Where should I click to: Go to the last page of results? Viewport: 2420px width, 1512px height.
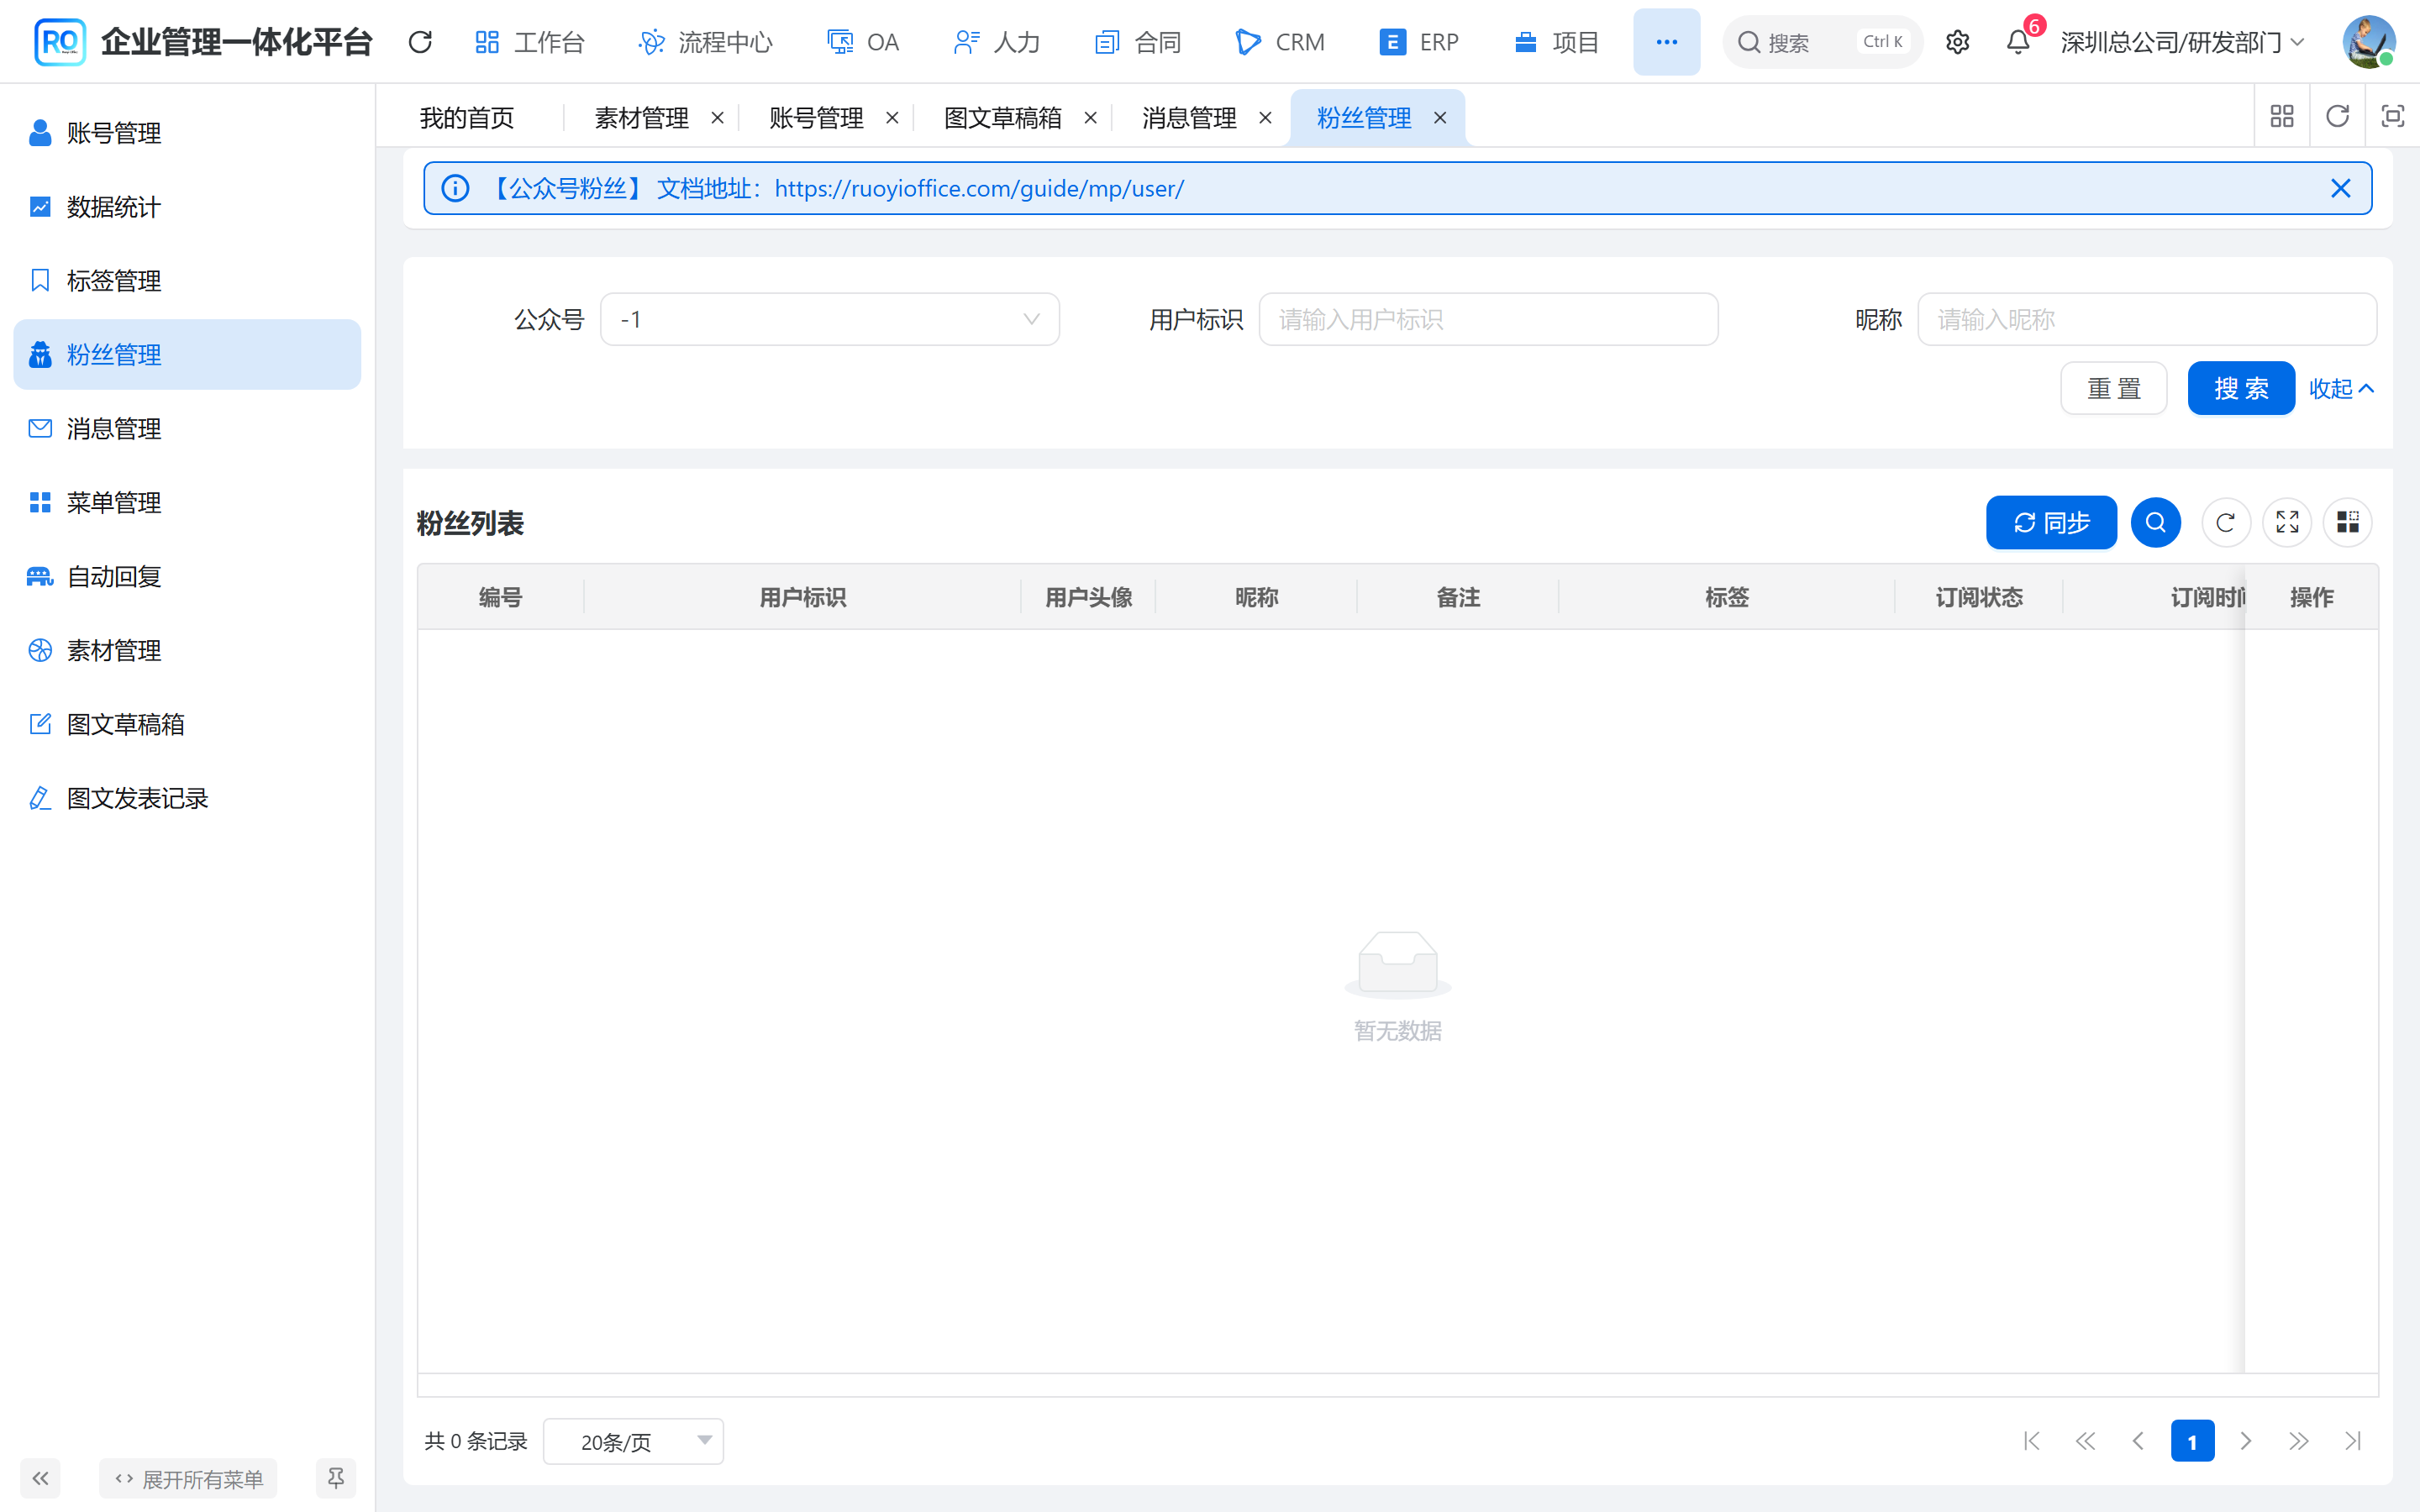2352,1441
